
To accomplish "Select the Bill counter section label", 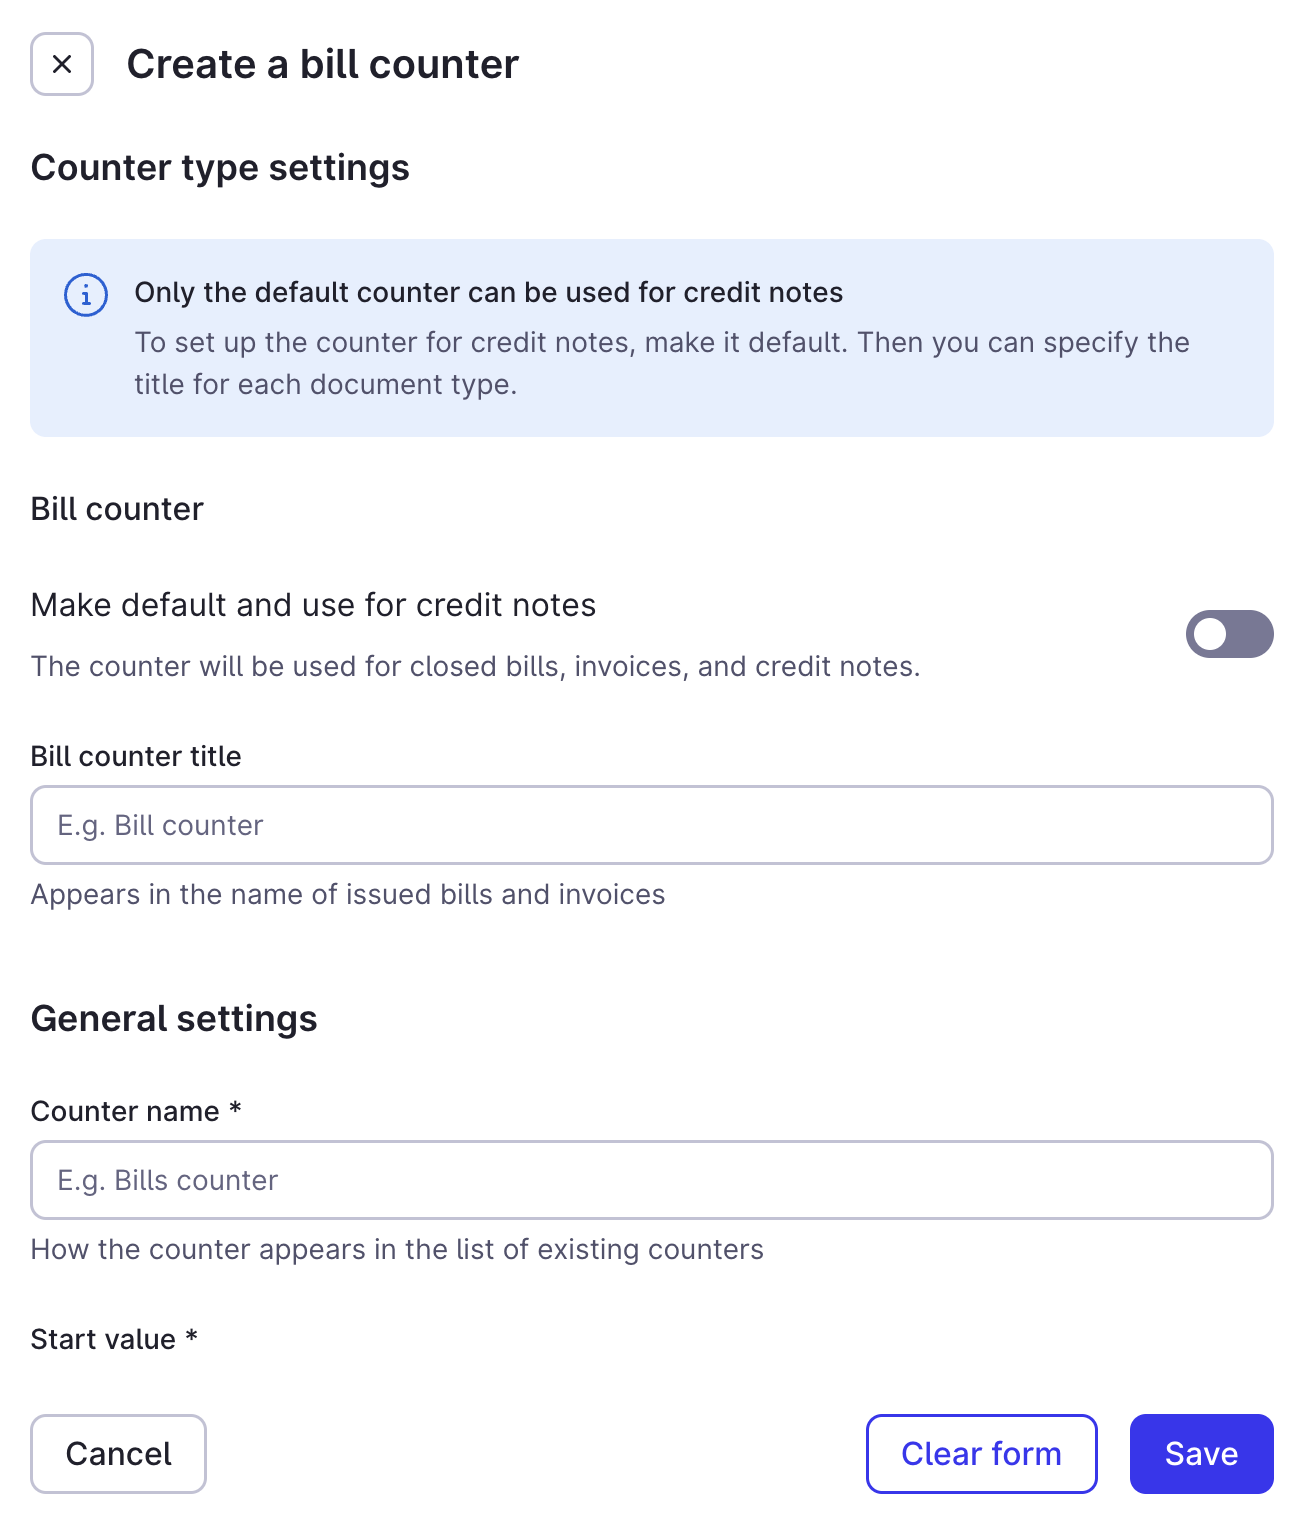I will (x=116, y=509).
